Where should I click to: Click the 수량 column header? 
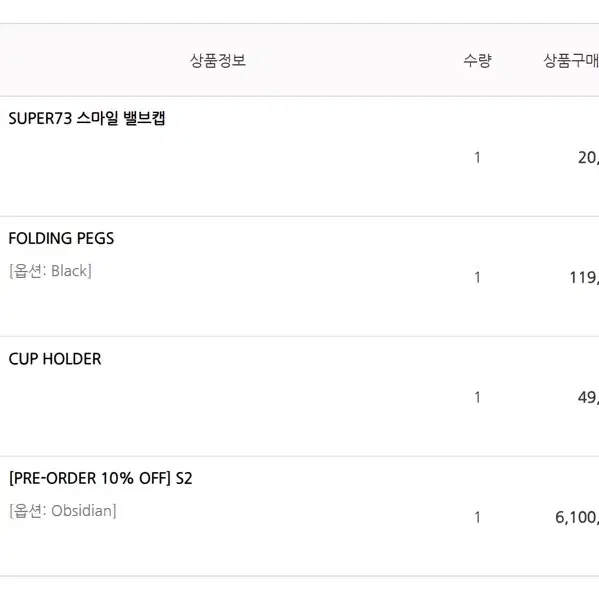click(x=477, y=60)
